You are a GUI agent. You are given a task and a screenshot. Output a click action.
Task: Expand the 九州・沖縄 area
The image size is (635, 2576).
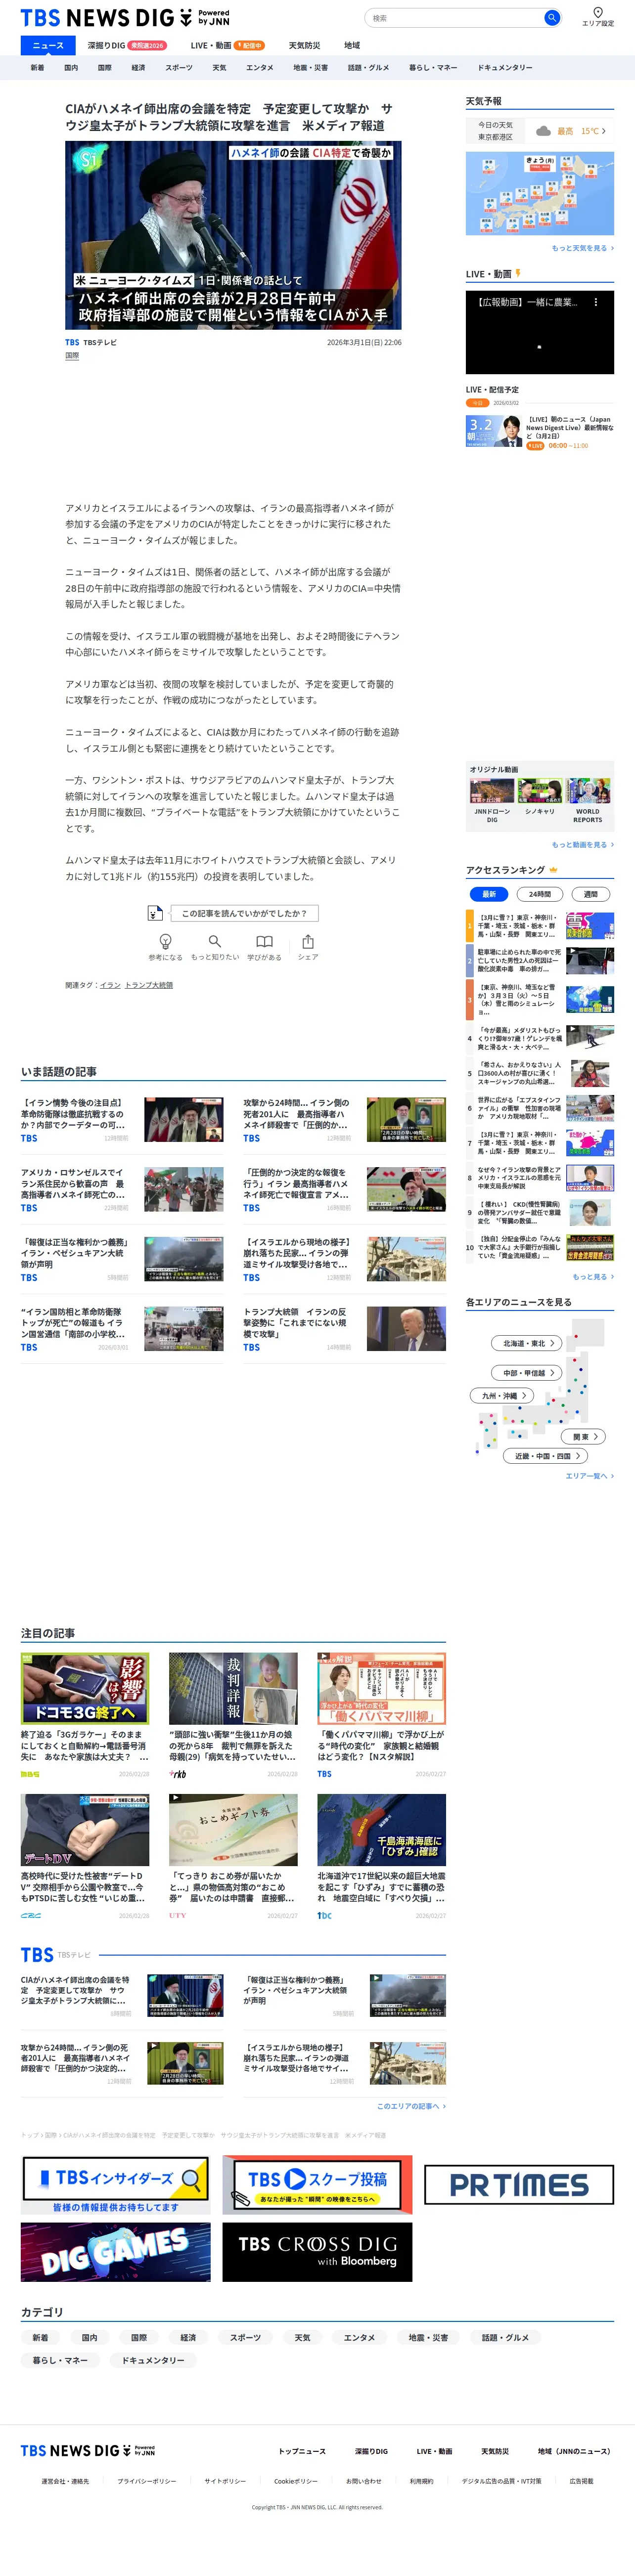(502, 1395)
